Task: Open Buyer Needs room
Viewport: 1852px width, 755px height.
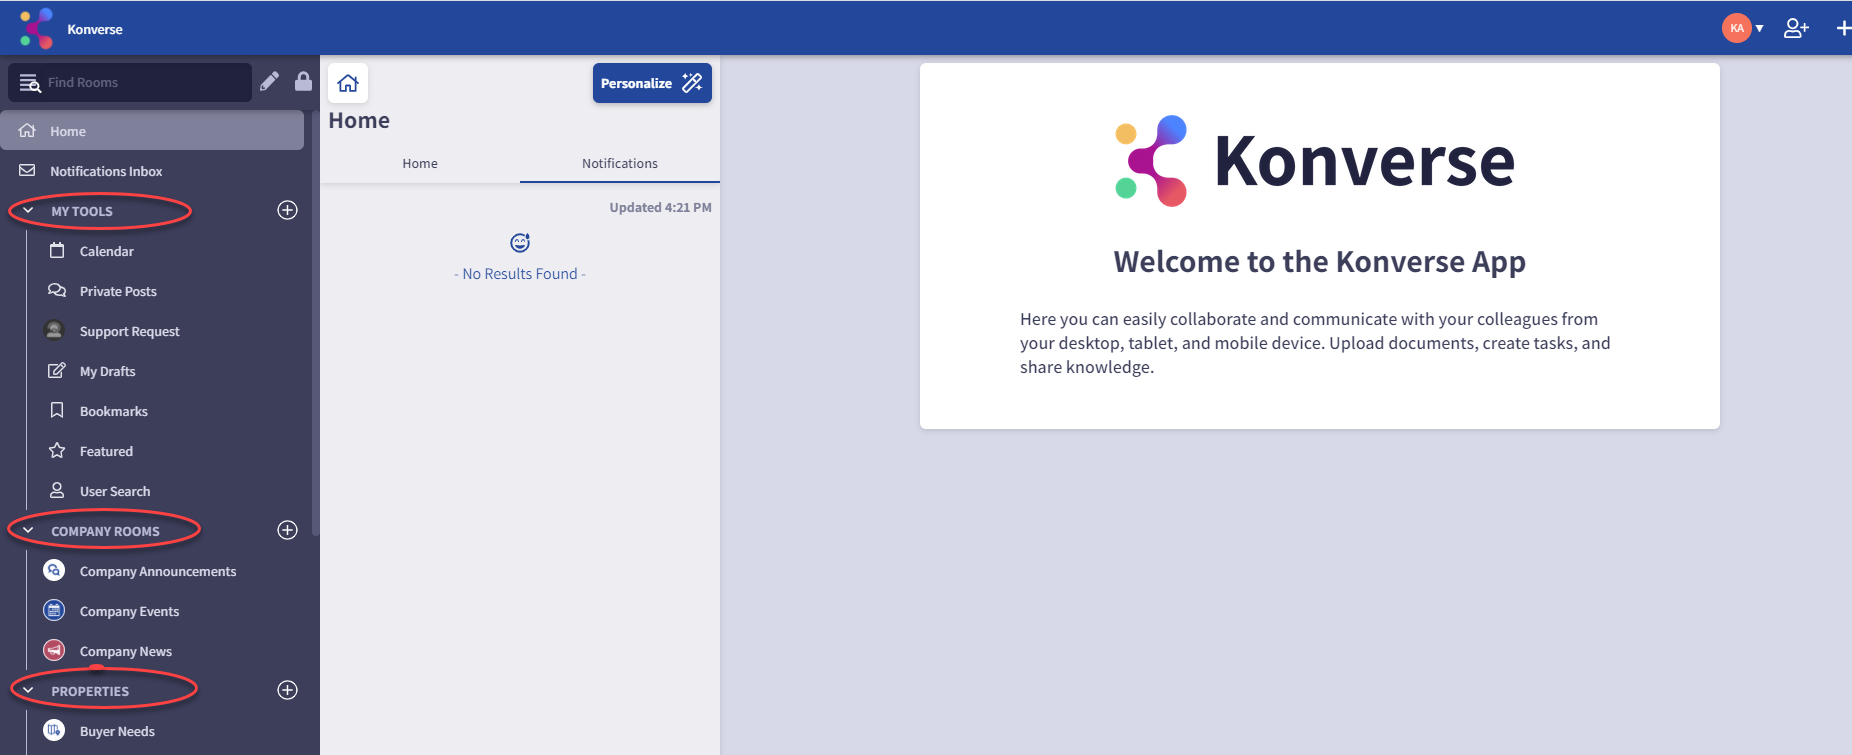Action: (x=117, y=731)
